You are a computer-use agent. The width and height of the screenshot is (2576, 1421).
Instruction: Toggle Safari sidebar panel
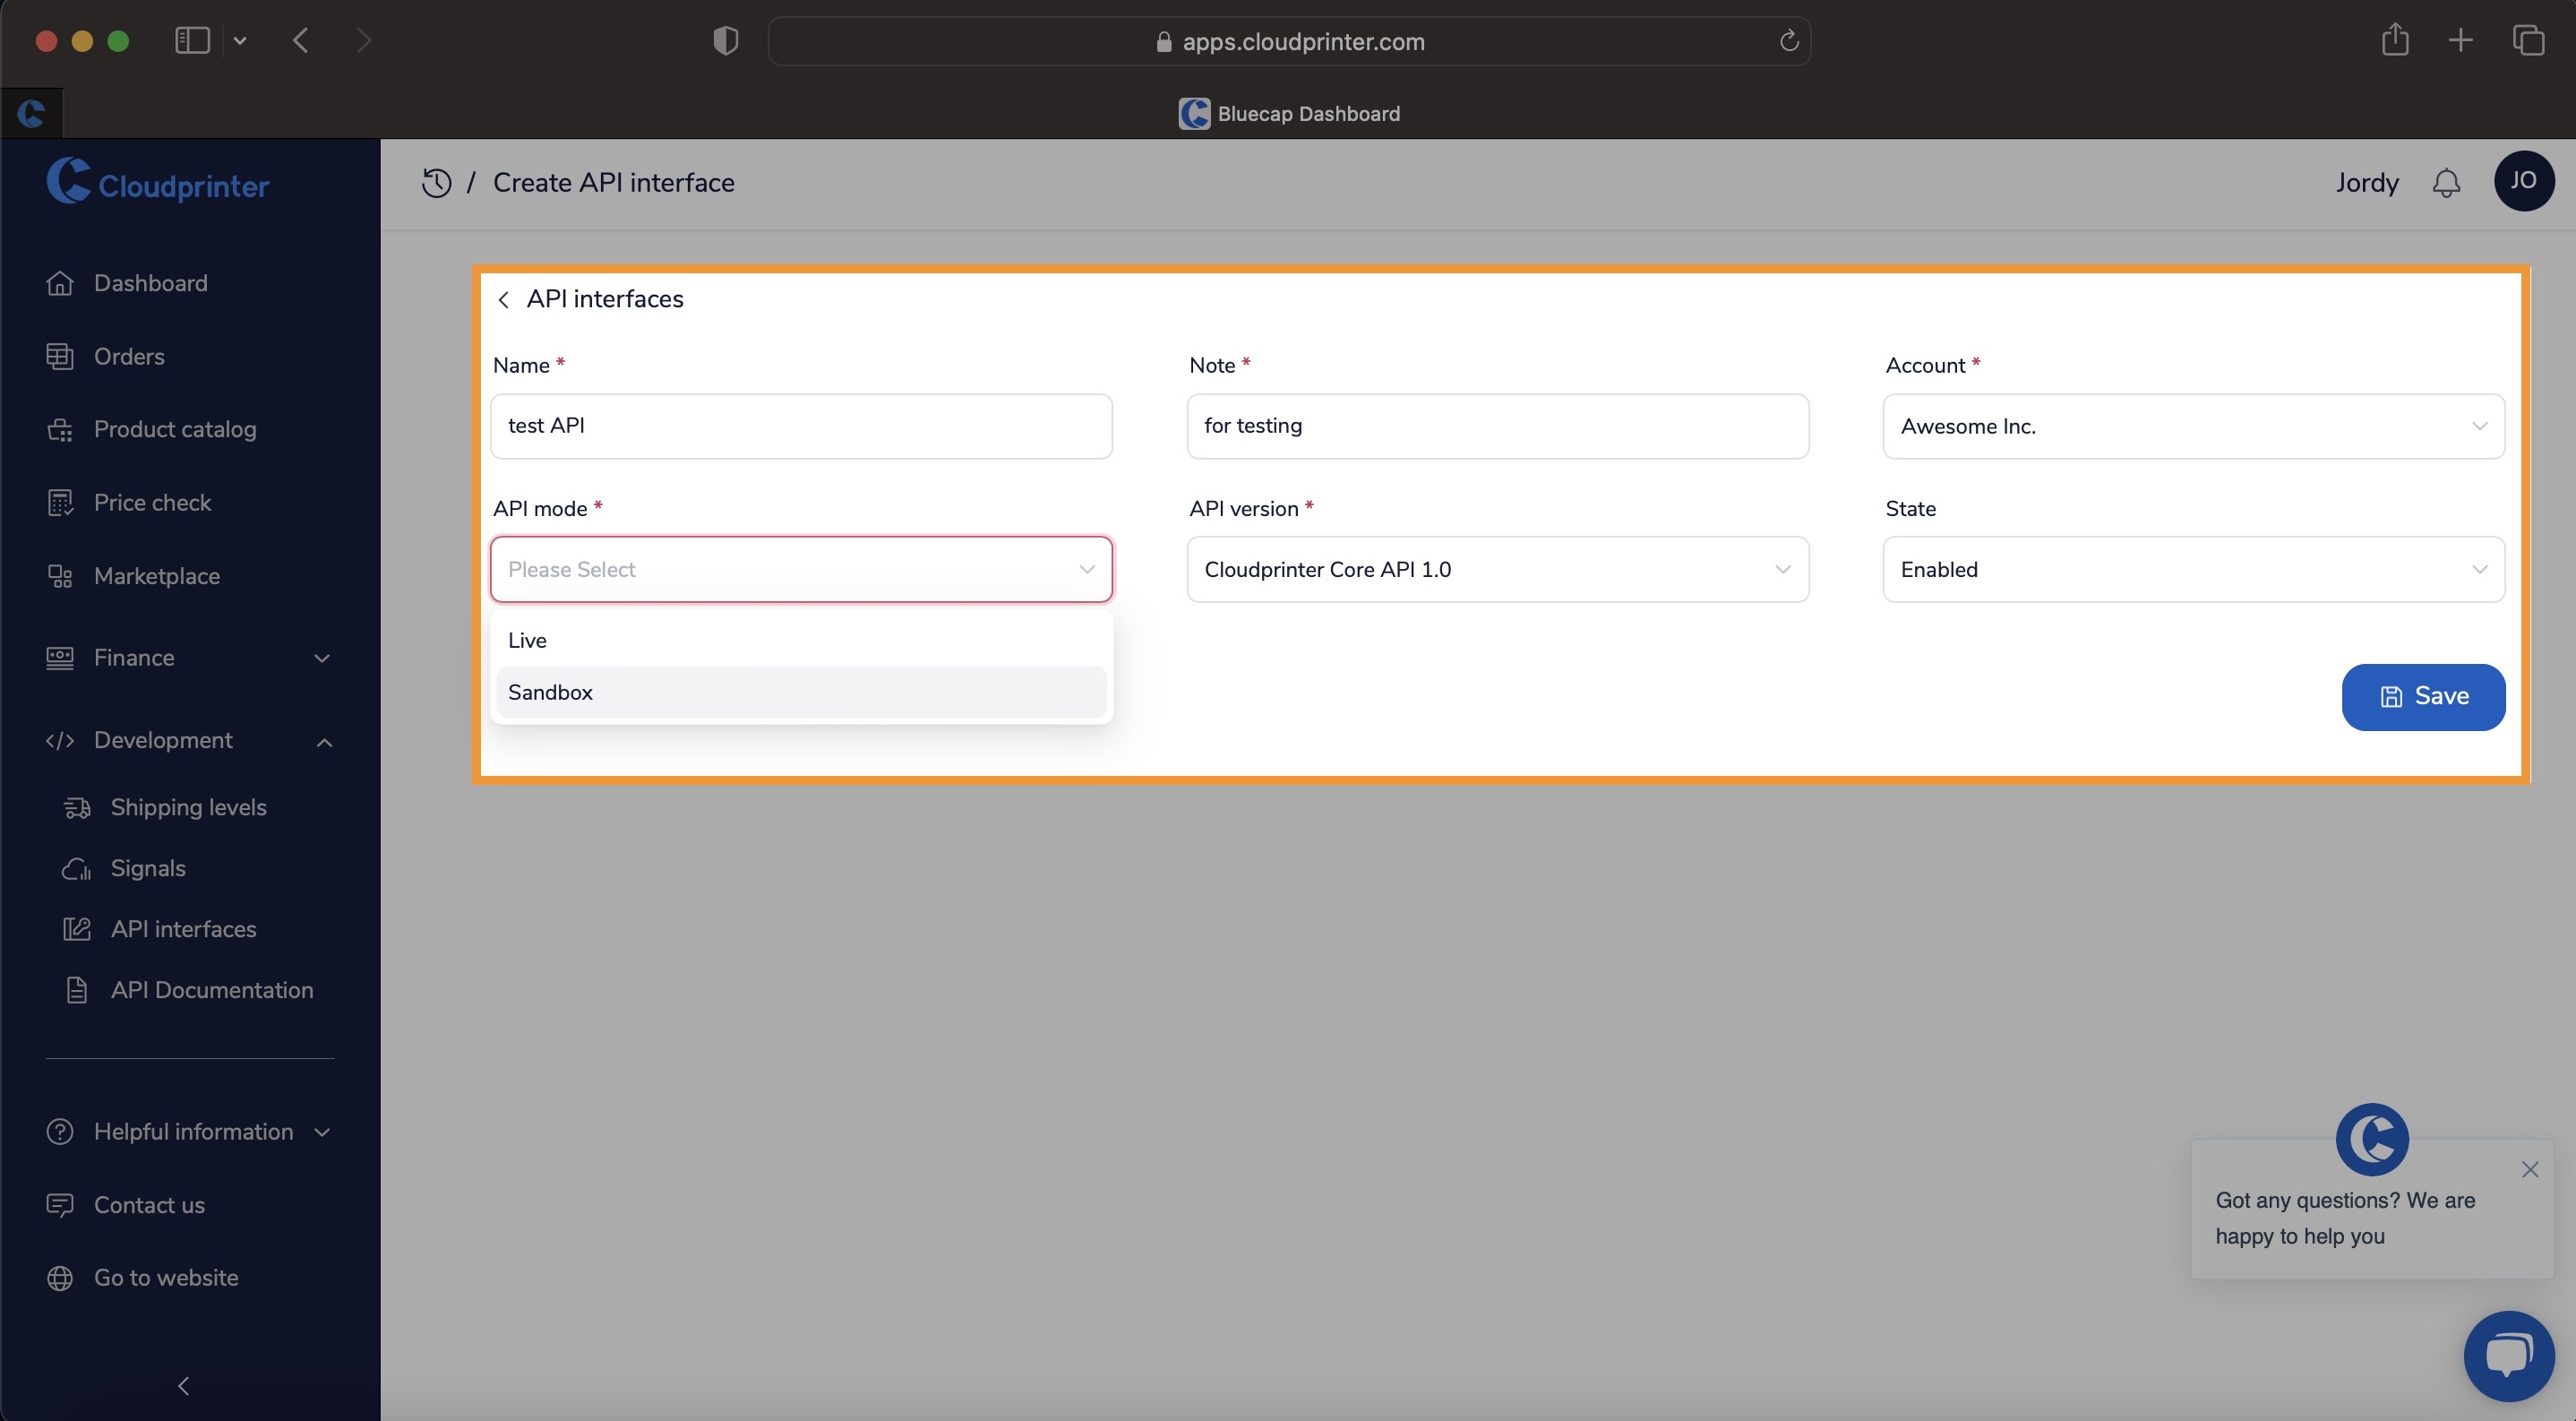pyautogui.click(x=192, y=40)
